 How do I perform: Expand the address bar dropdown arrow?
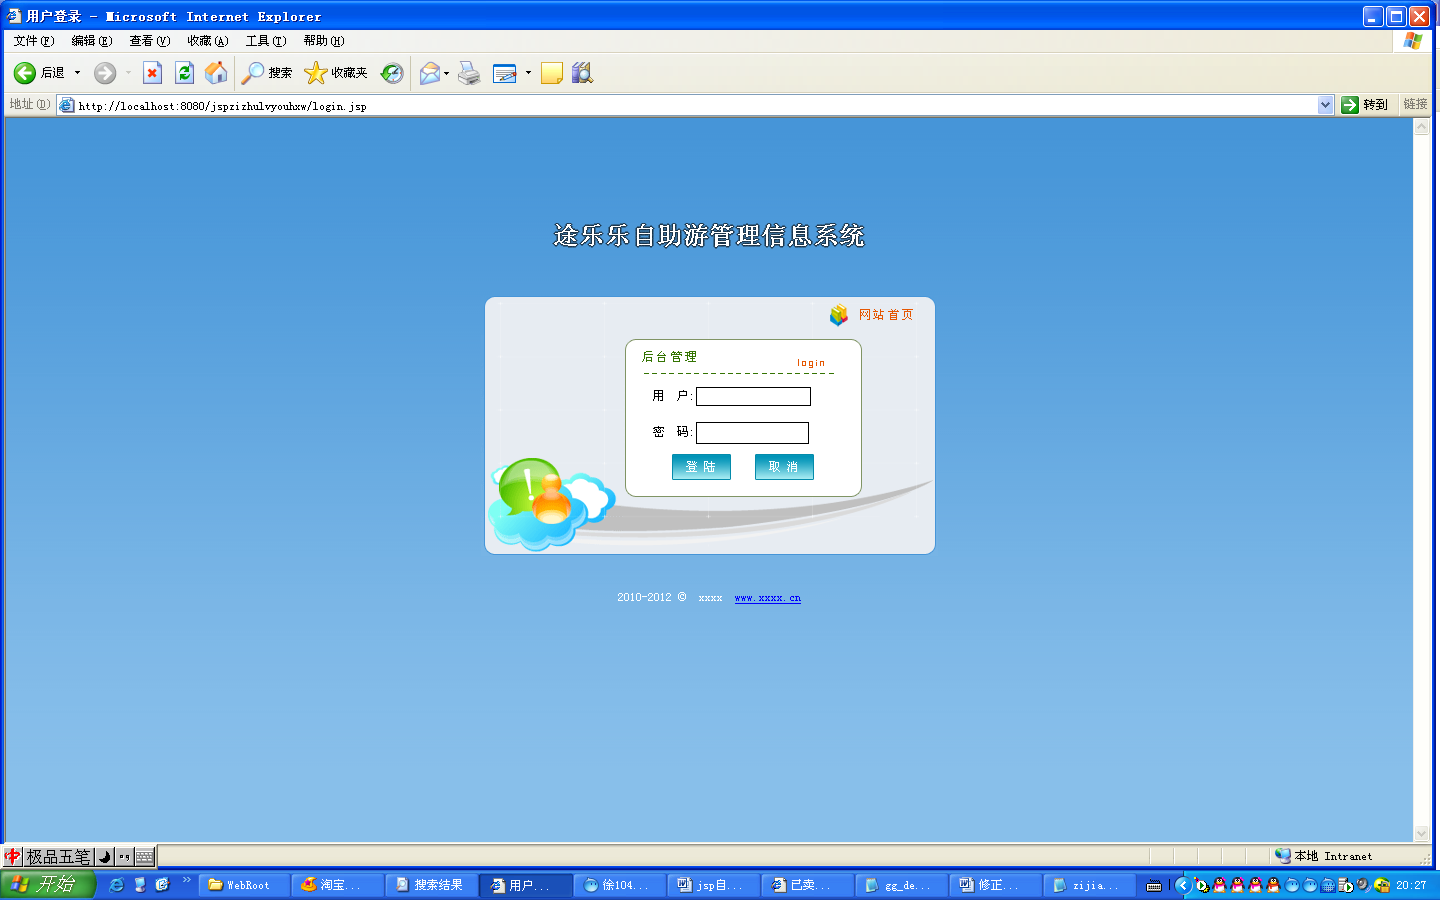point(1325,105)
